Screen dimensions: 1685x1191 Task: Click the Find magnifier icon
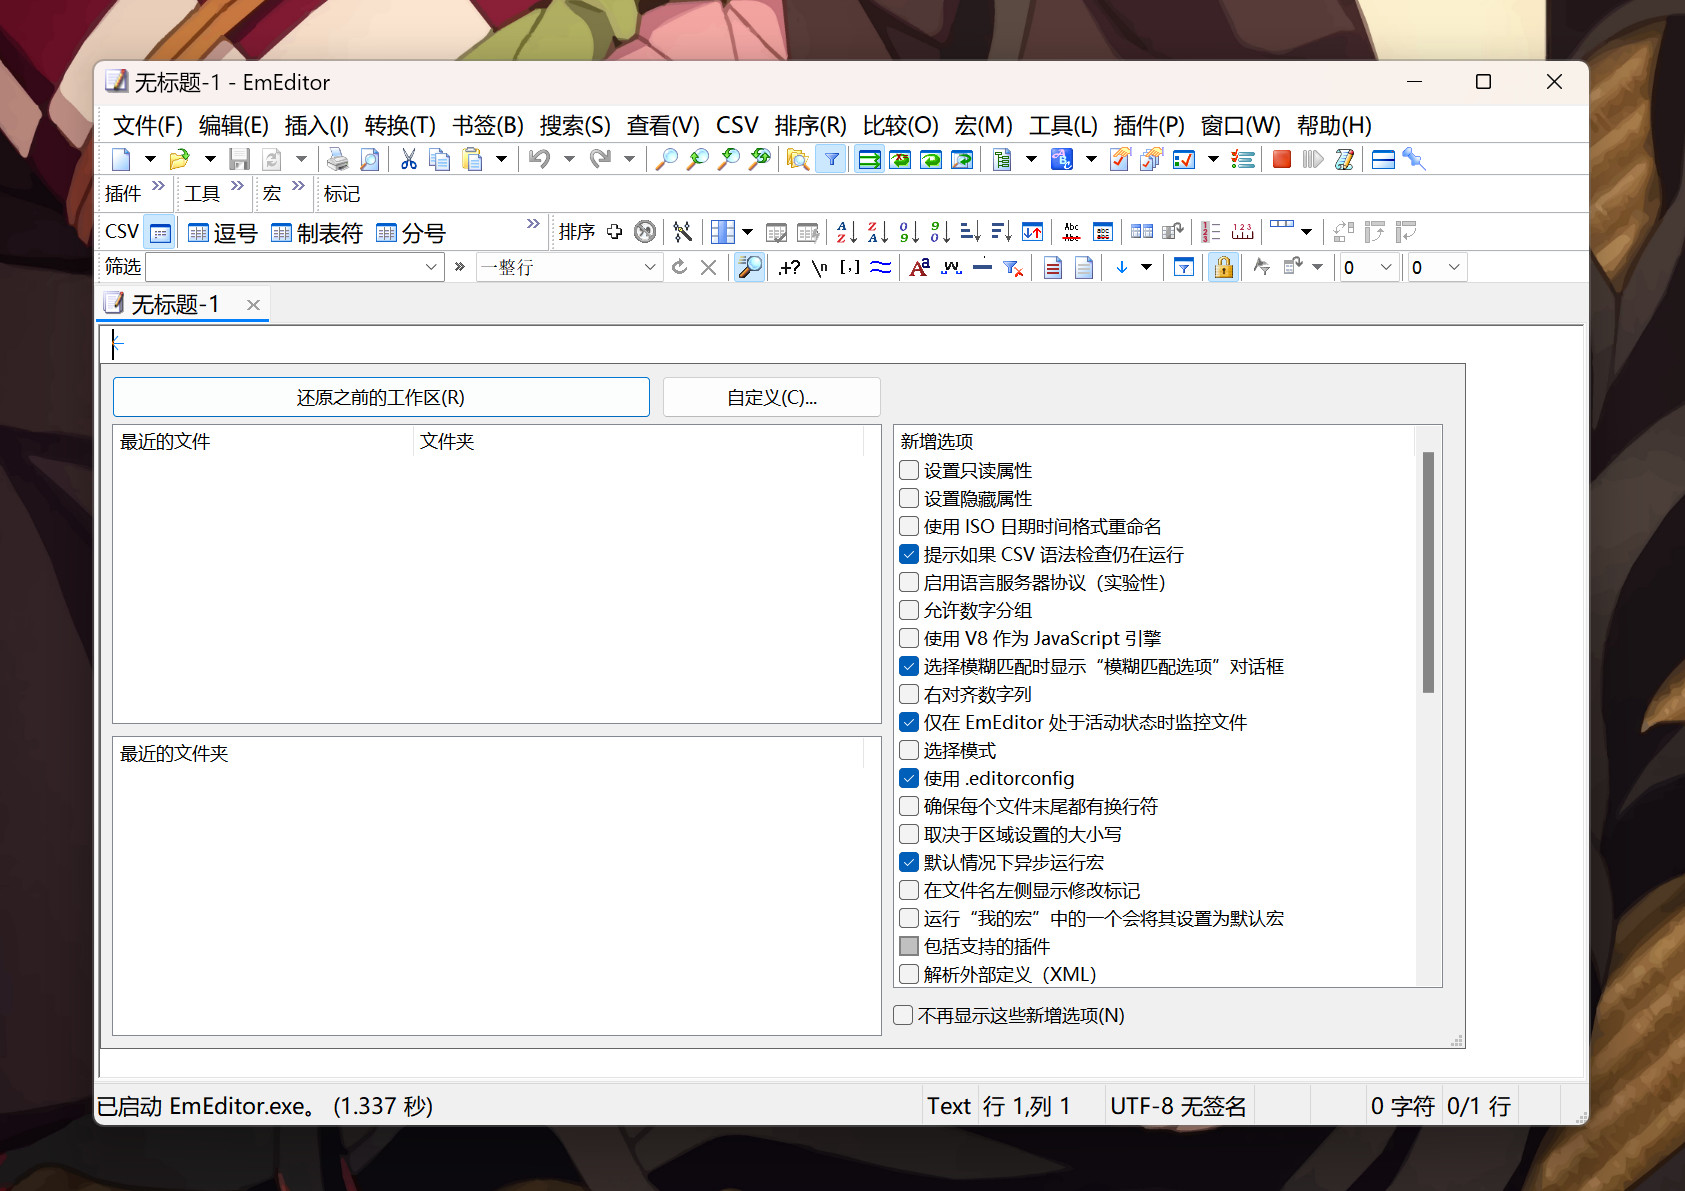point(667,160)
